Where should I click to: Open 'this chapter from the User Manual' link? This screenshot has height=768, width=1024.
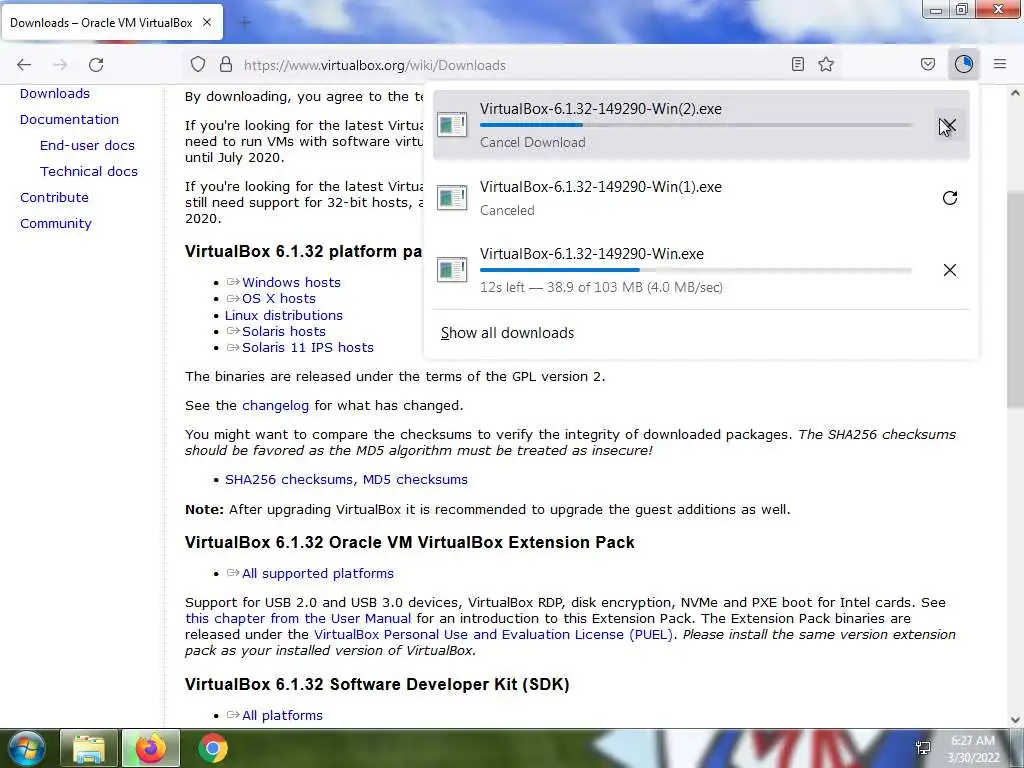click(x=298, y=618)
